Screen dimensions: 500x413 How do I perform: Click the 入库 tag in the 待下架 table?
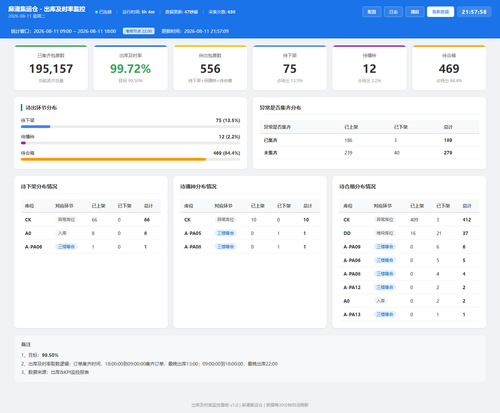(62, 233)
